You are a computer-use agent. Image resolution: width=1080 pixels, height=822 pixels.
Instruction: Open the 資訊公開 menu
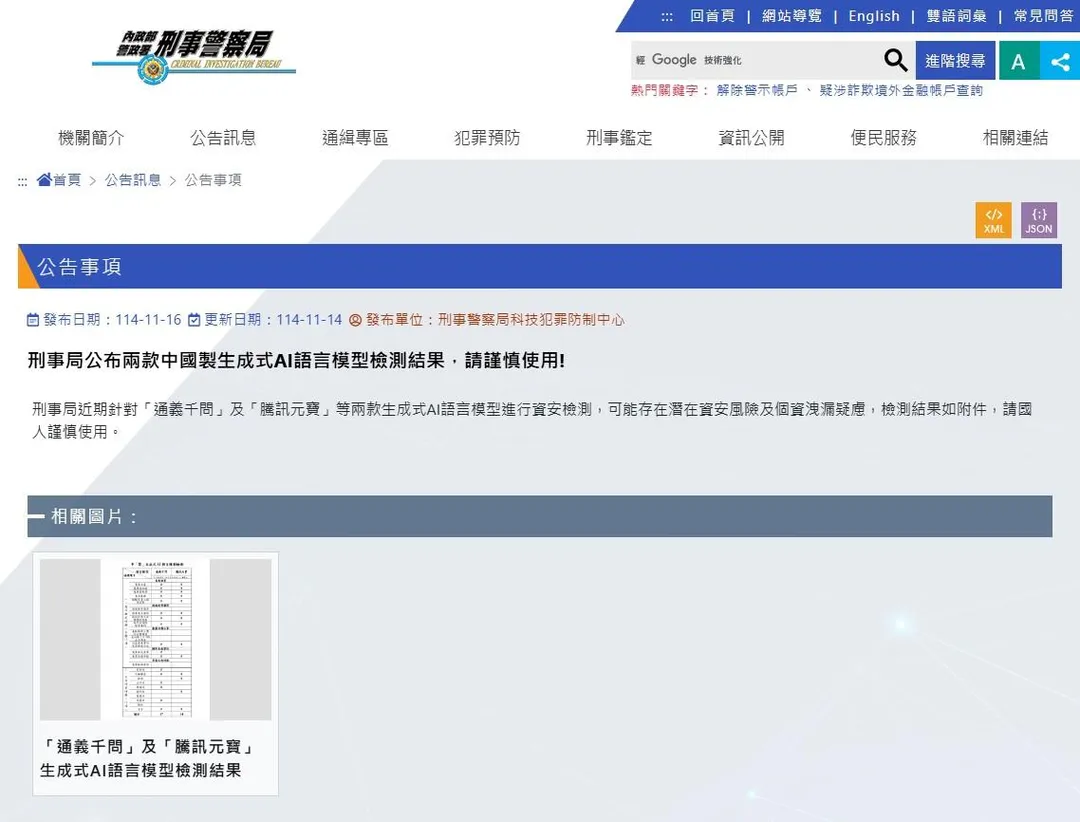tap(751, 138)
